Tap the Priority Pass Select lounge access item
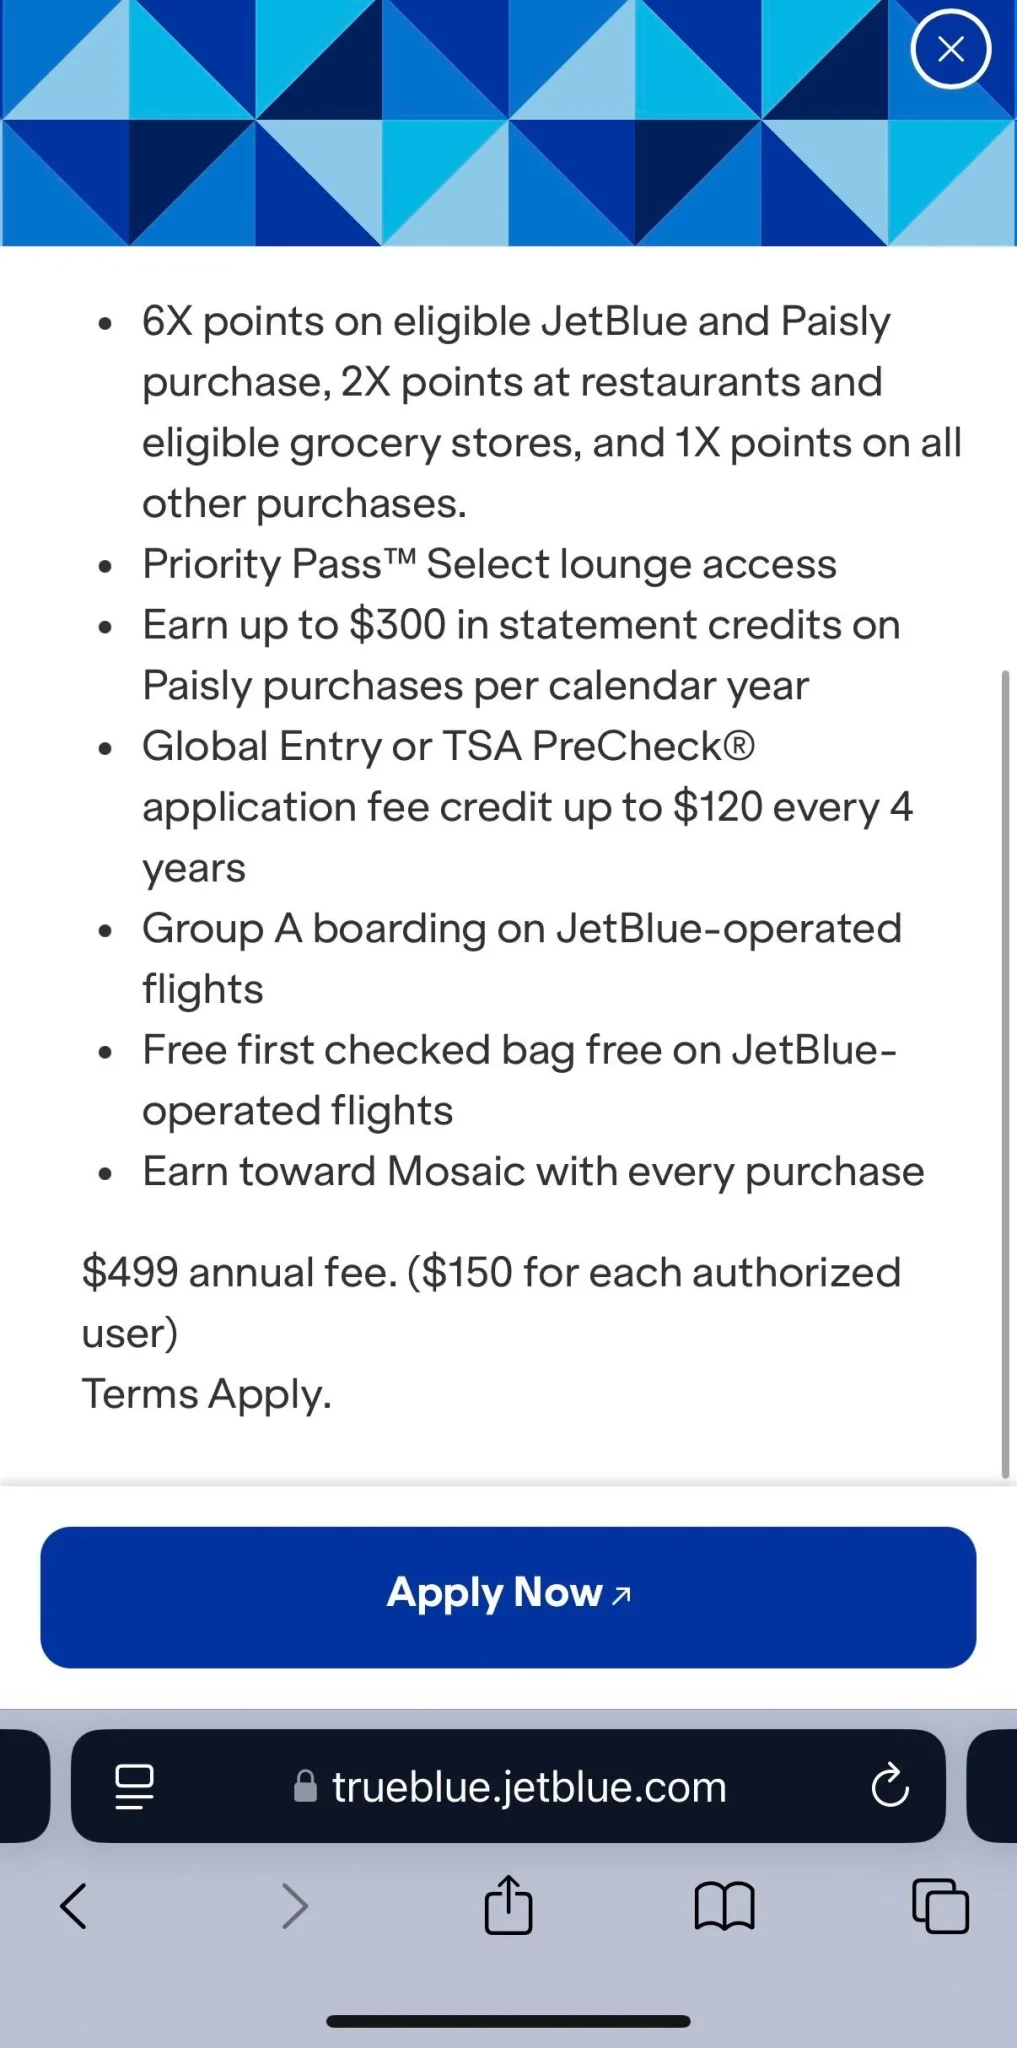 click(489, 564)
